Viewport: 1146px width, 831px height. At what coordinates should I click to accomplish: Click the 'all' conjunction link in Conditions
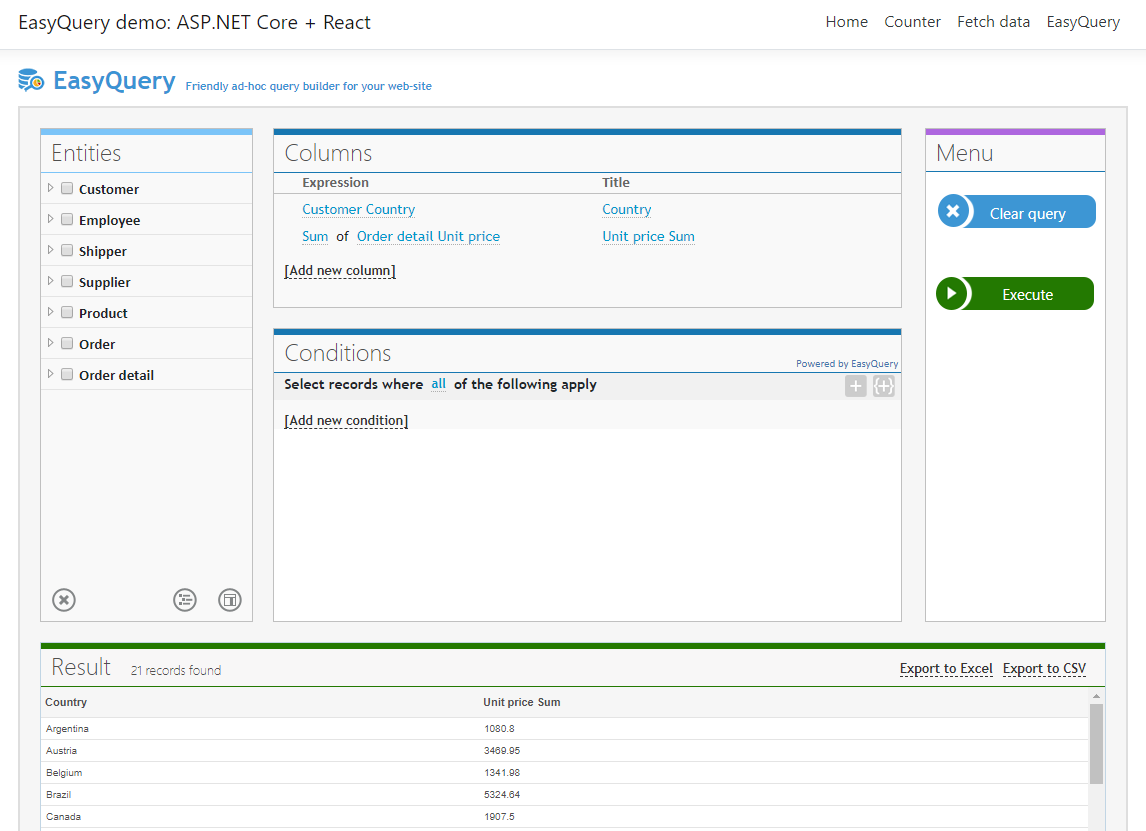pyautogui.click(x=438, y=384)
